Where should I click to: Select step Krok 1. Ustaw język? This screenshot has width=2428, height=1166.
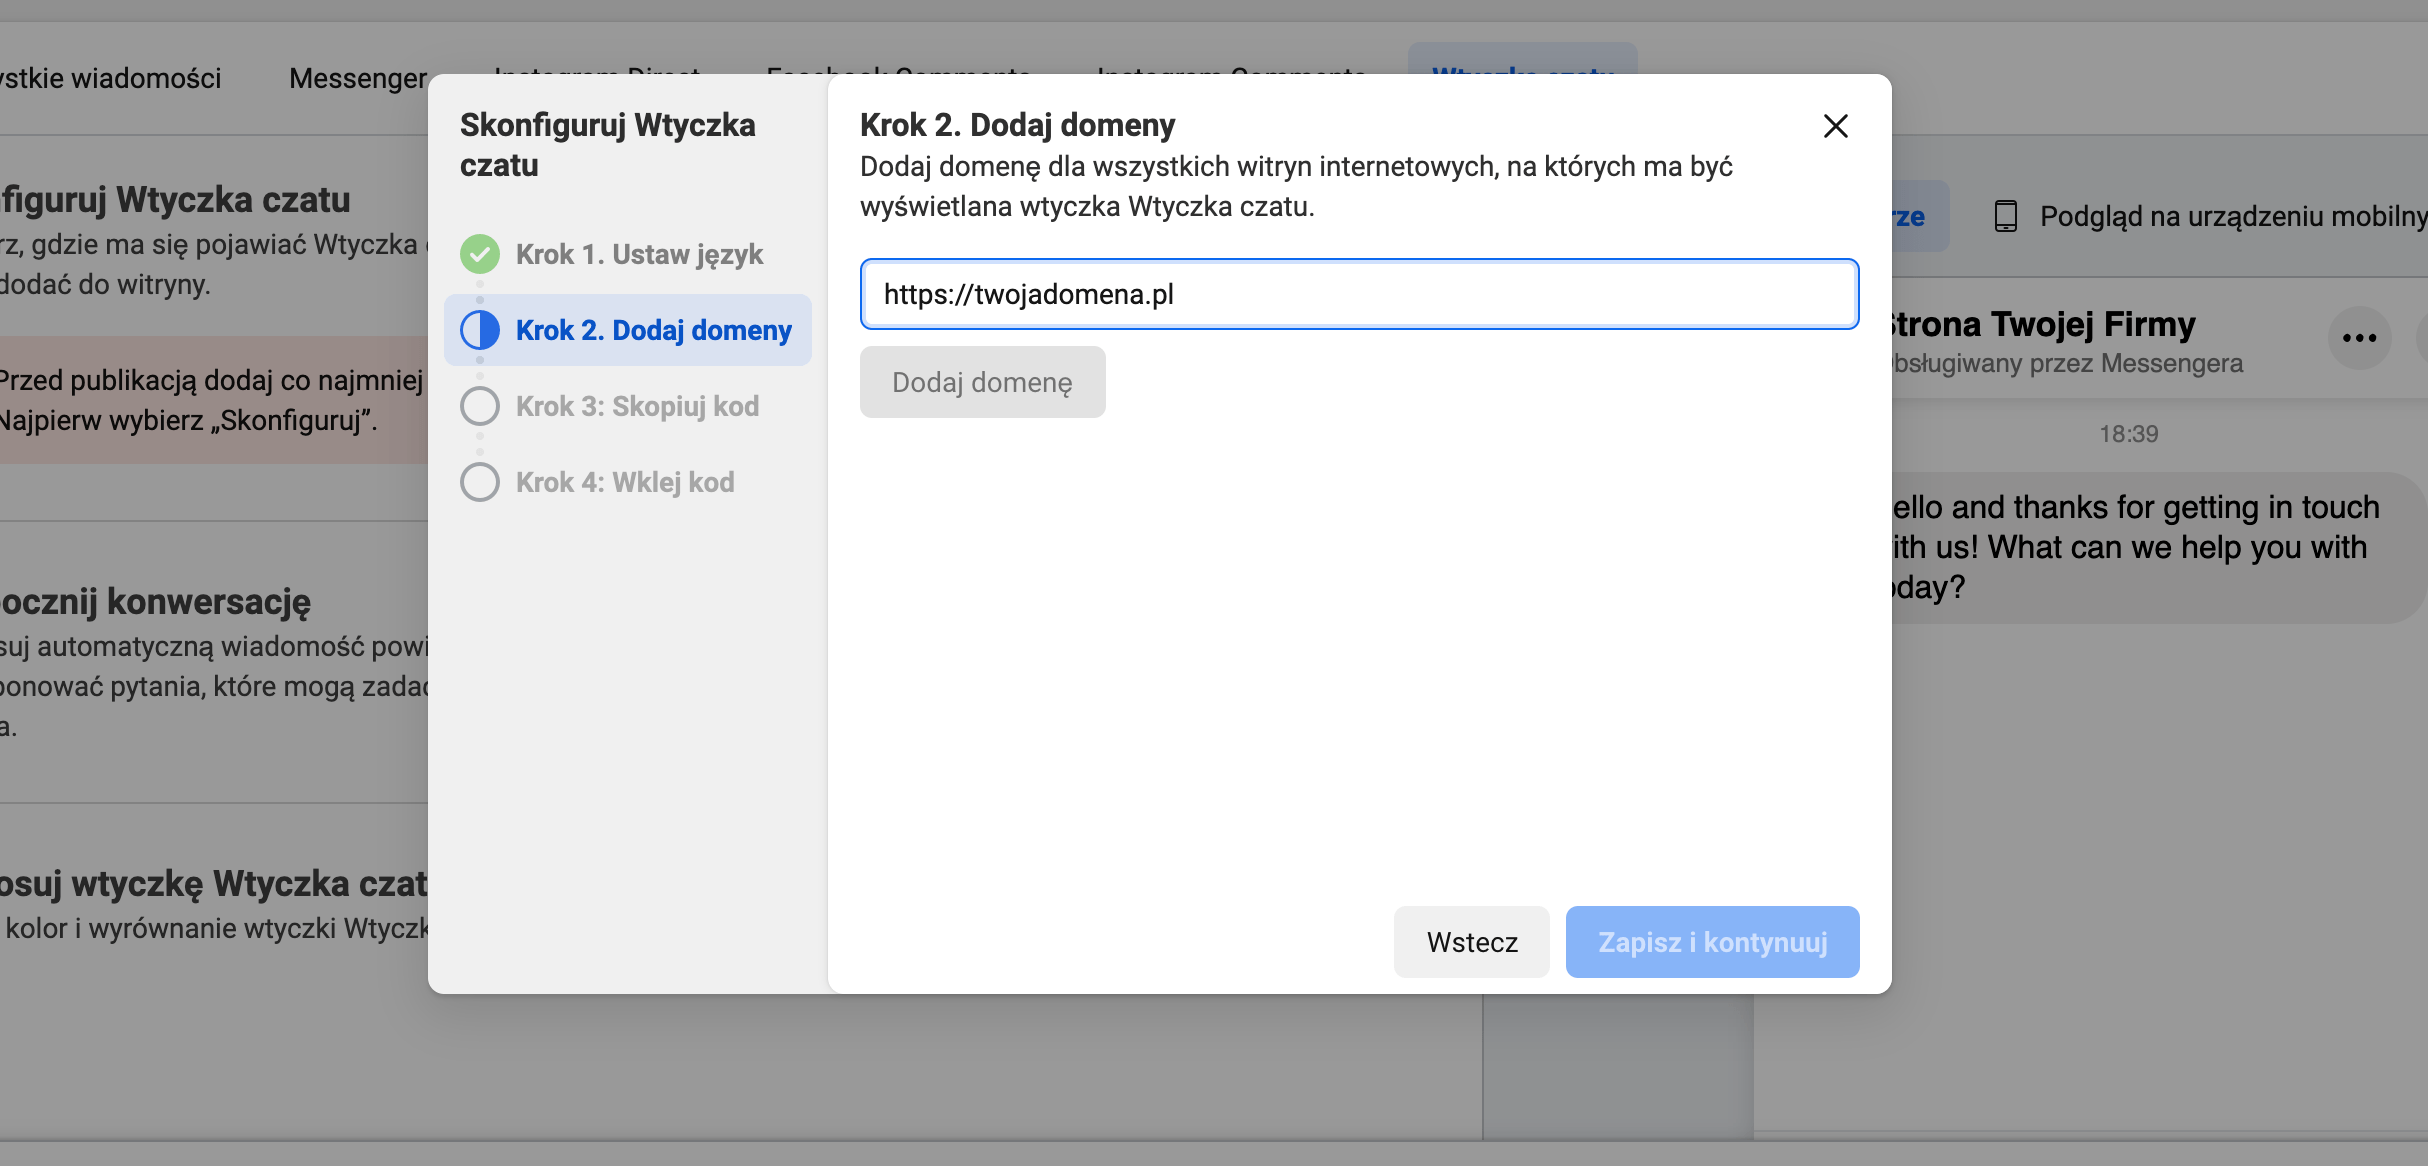(x=628, y=254)
